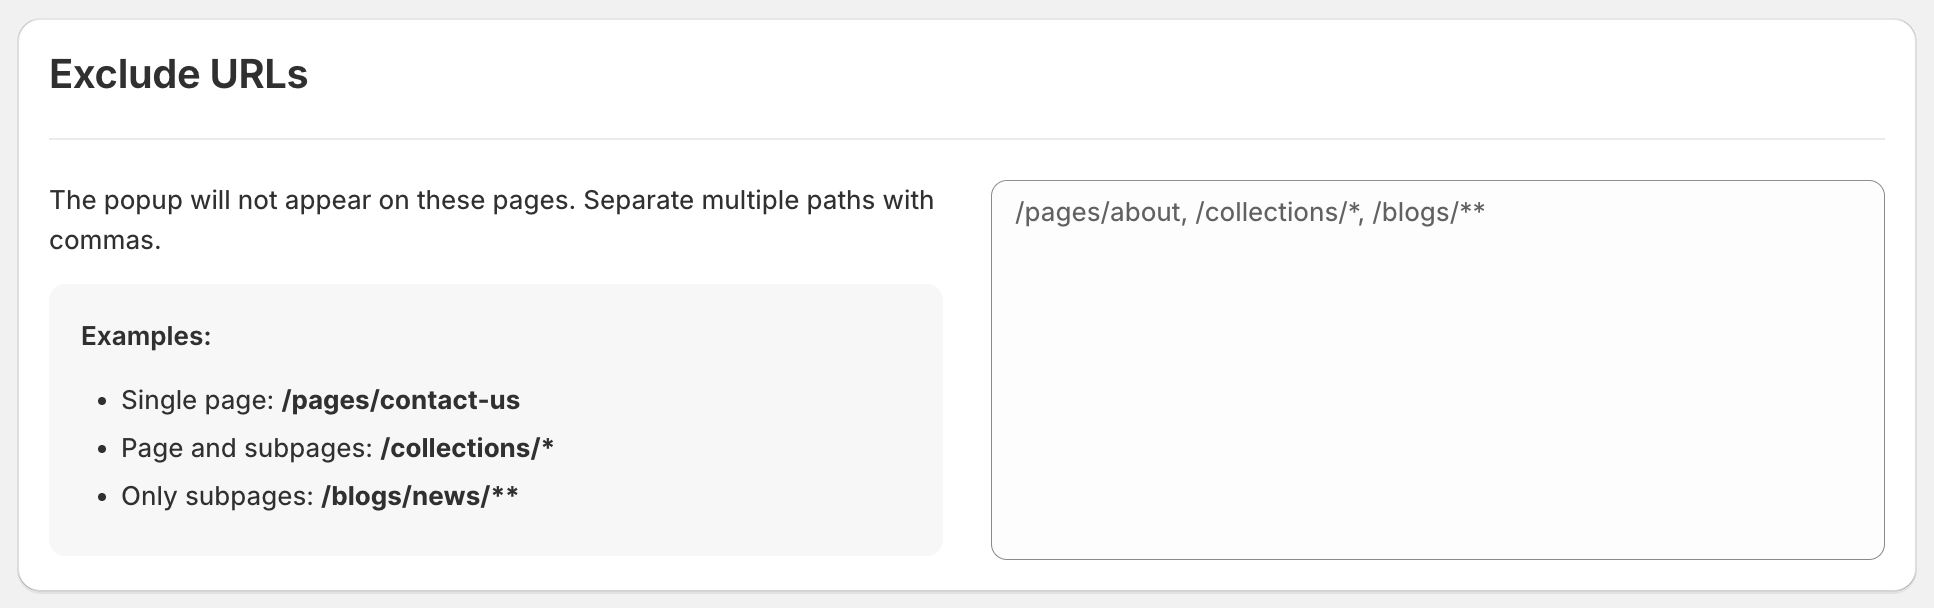Viewport: 1934px width, 608px height.
Task: Click the /blogs/** pattern in the input field
Action: tap(1427, 212)
